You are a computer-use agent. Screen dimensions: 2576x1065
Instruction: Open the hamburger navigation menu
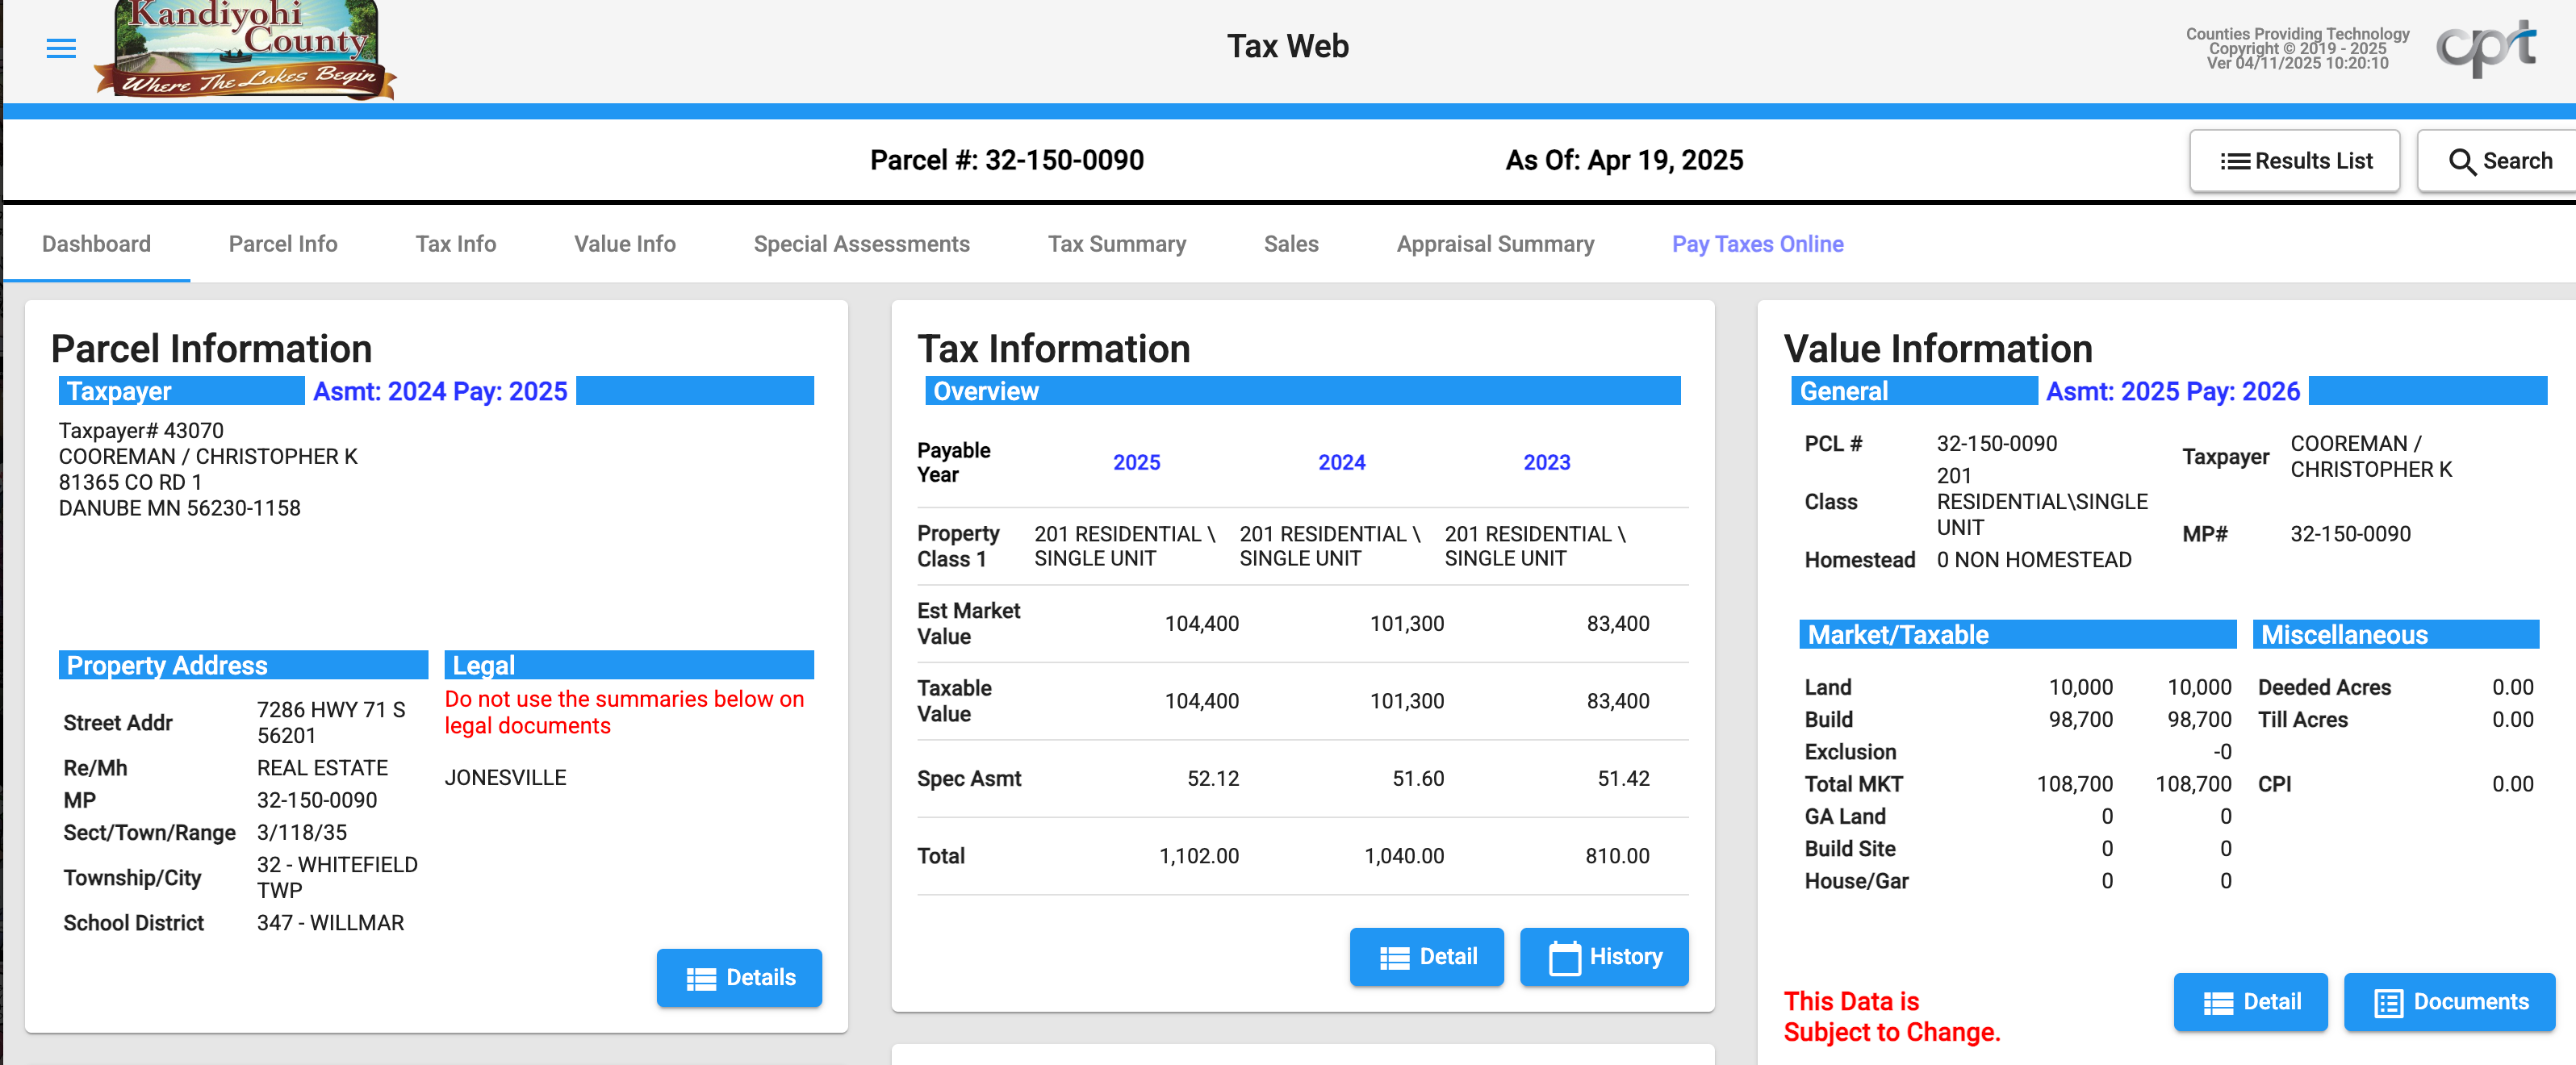tap(61, 48)
